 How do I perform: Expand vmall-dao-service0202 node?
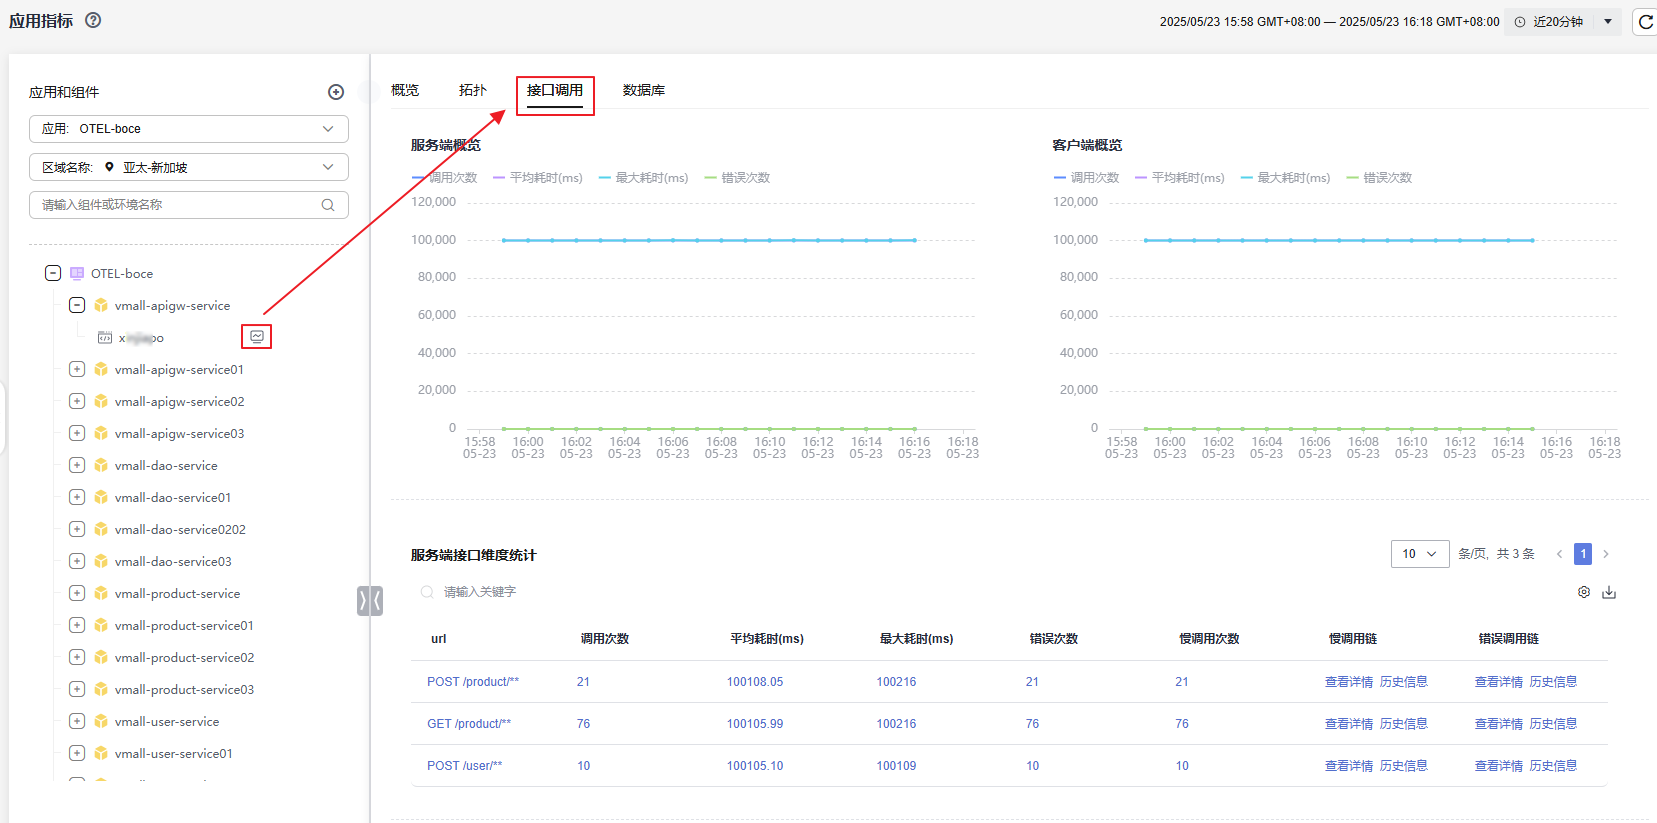point(77,529)
